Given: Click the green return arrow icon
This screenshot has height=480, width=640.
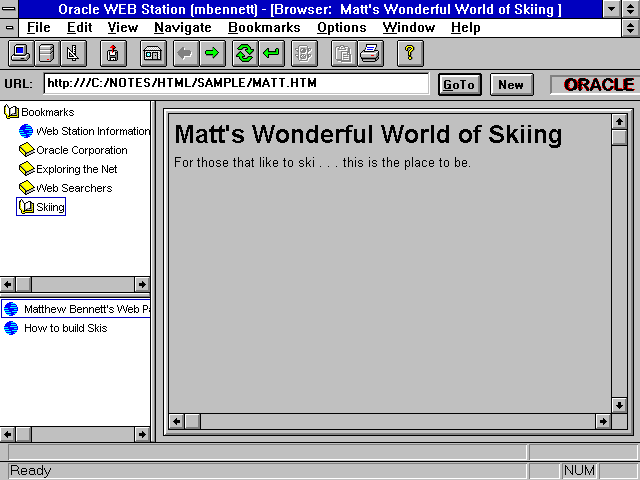Looking at the screenshot, I should click(x=271, y=53).
